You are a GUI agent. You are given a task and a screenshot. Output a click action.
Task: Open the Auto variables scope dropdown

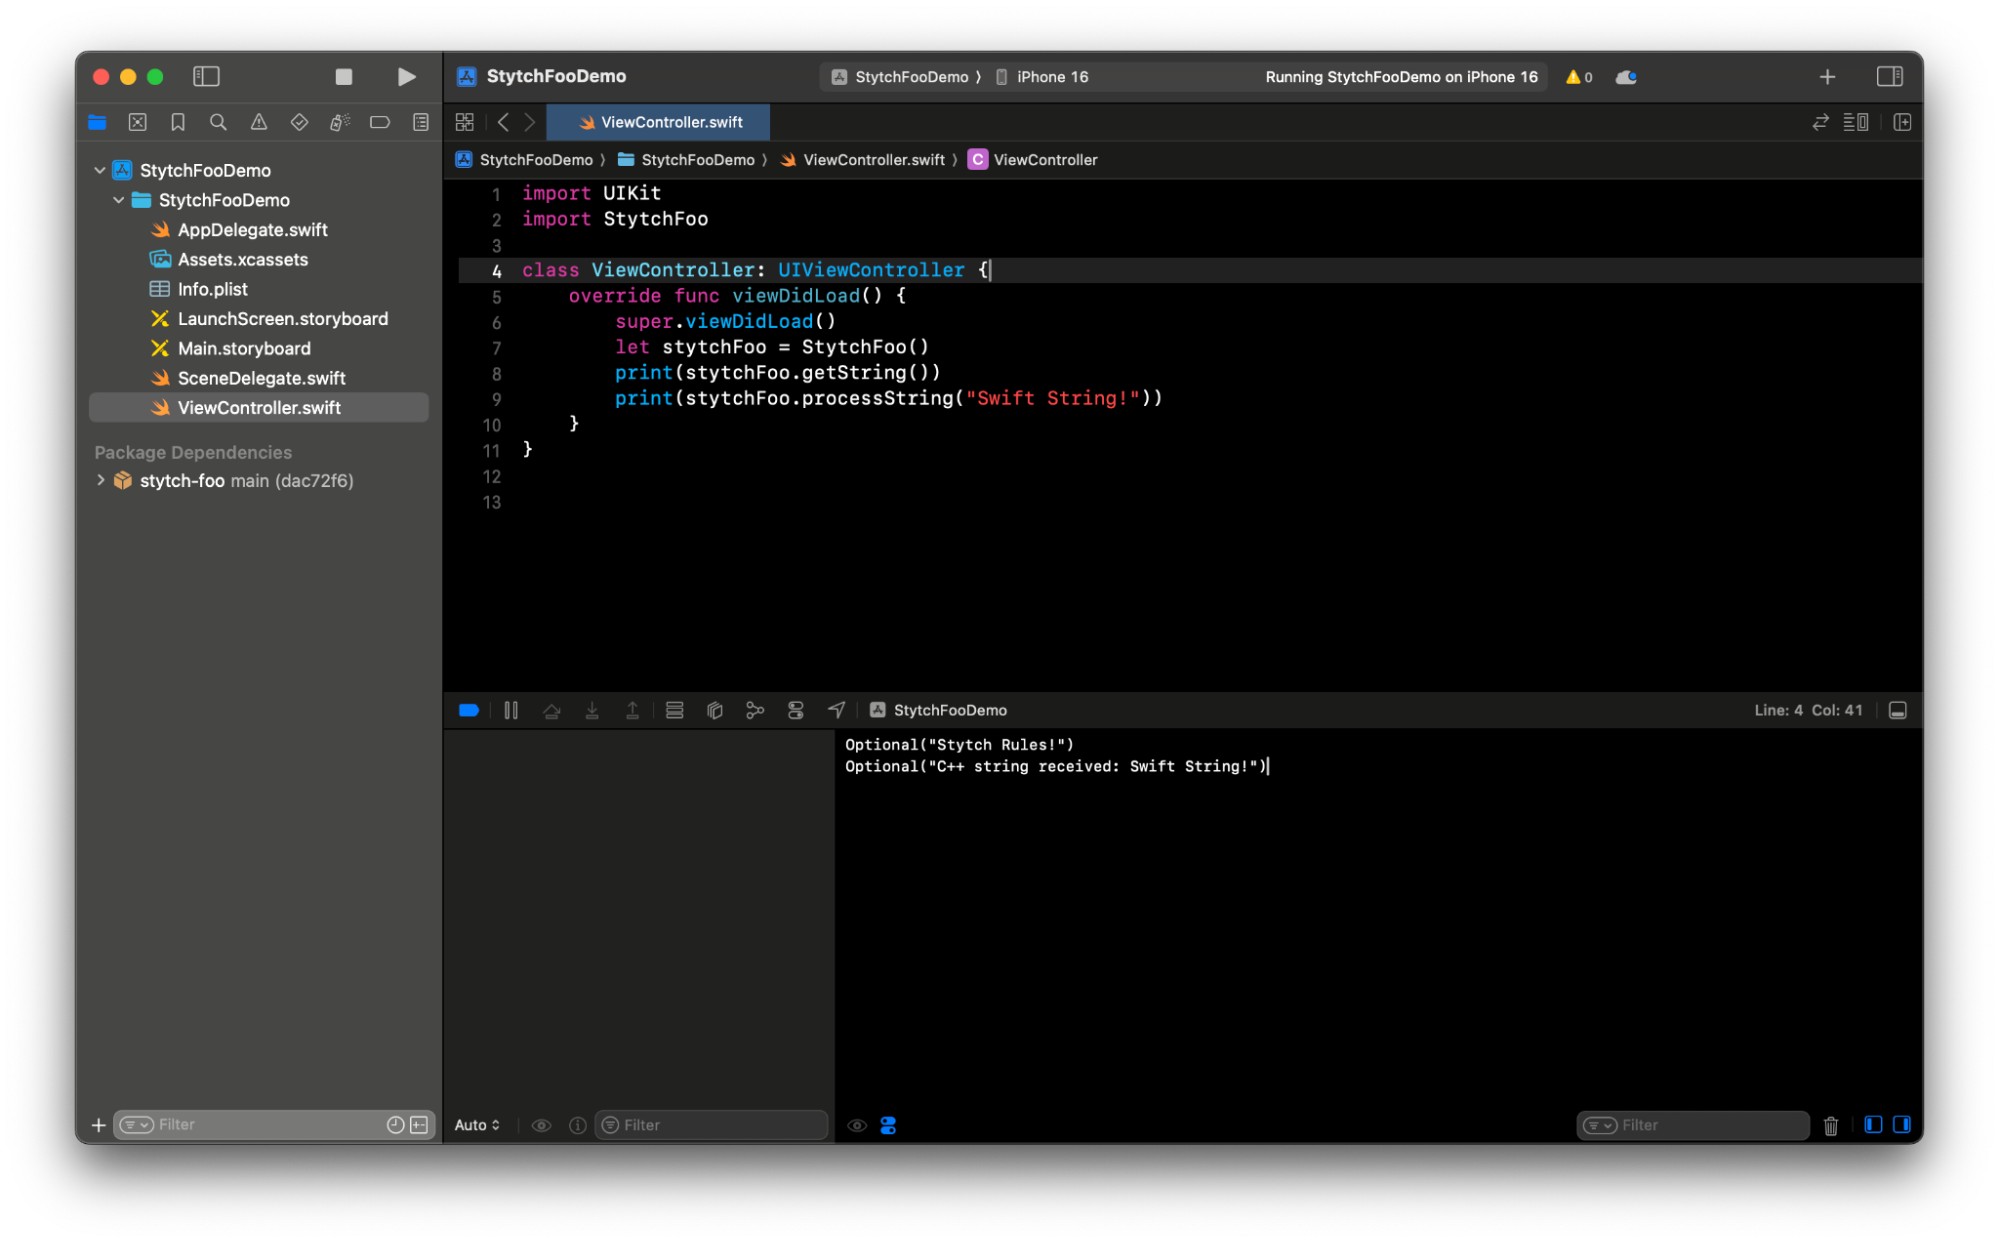point(477,1125)
